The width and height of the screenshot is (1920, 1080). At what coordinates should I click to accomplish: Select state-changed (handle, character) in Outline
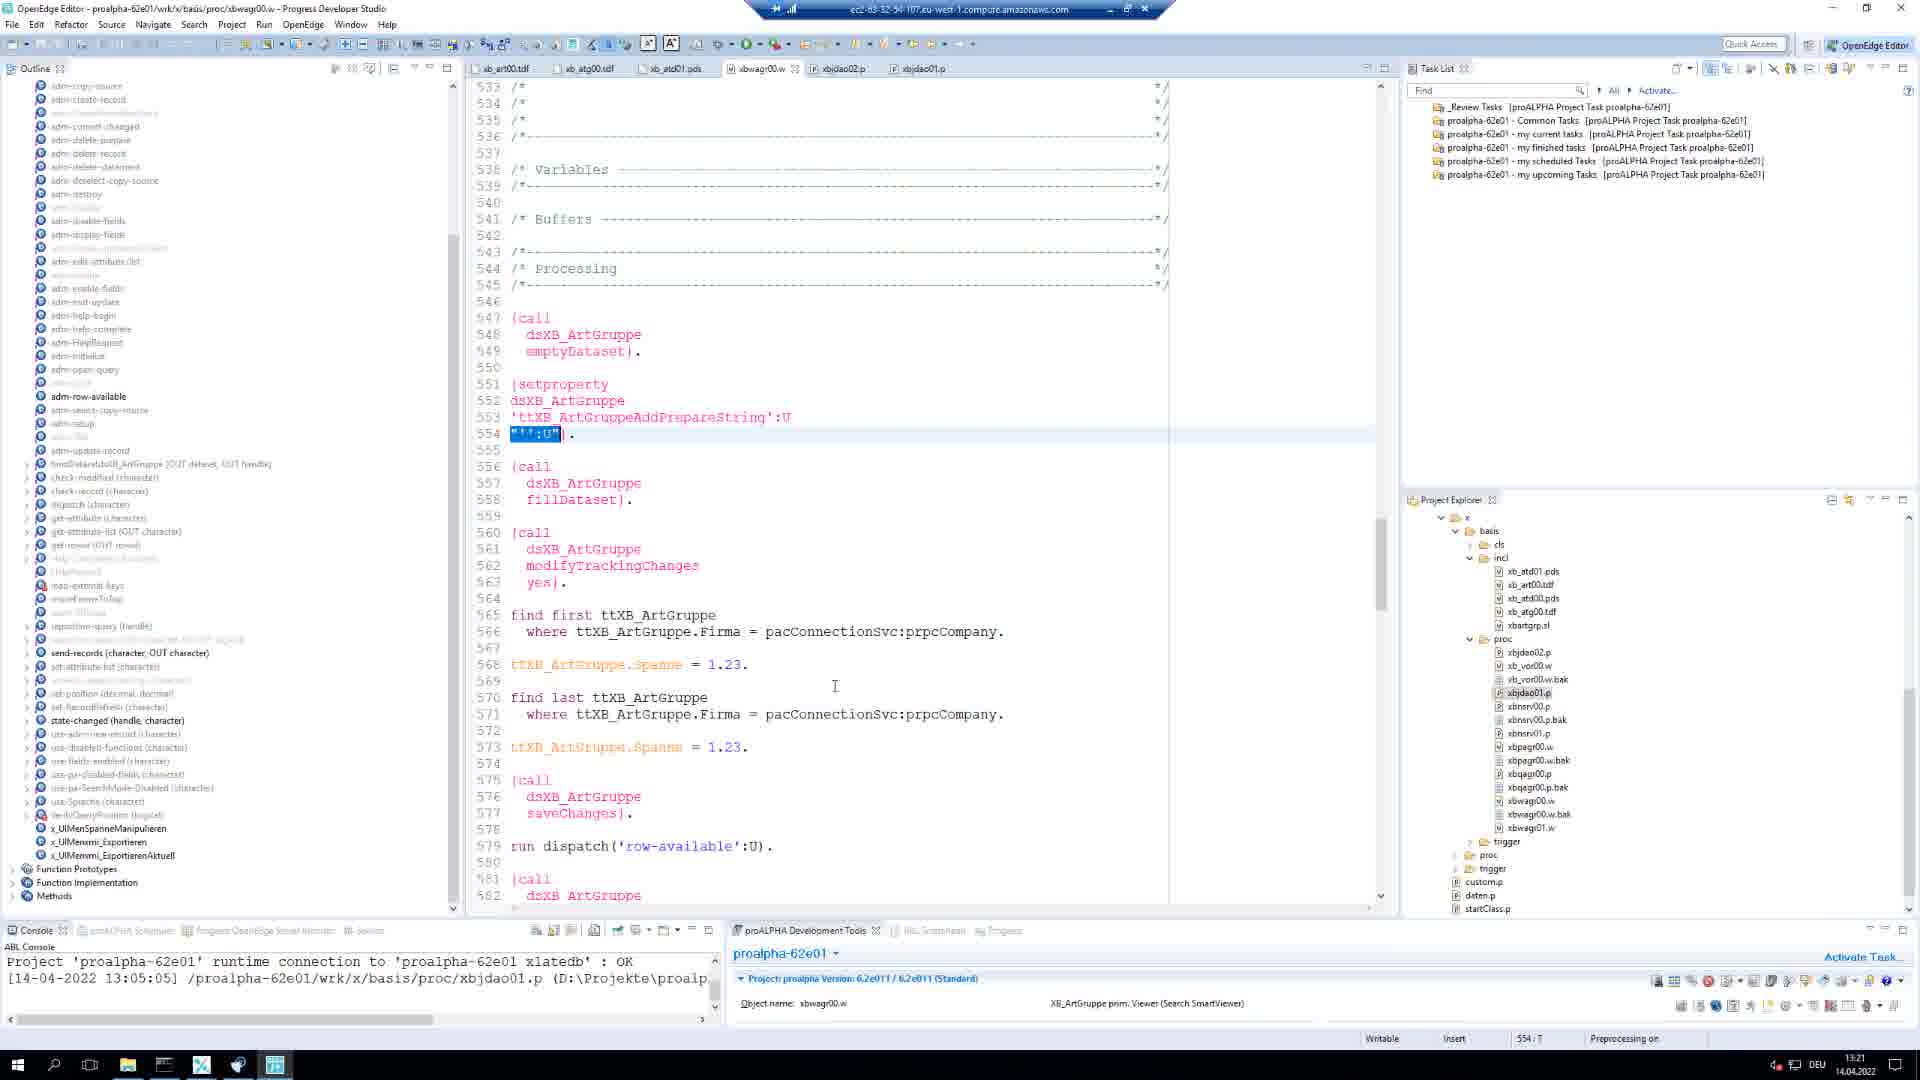117,721
